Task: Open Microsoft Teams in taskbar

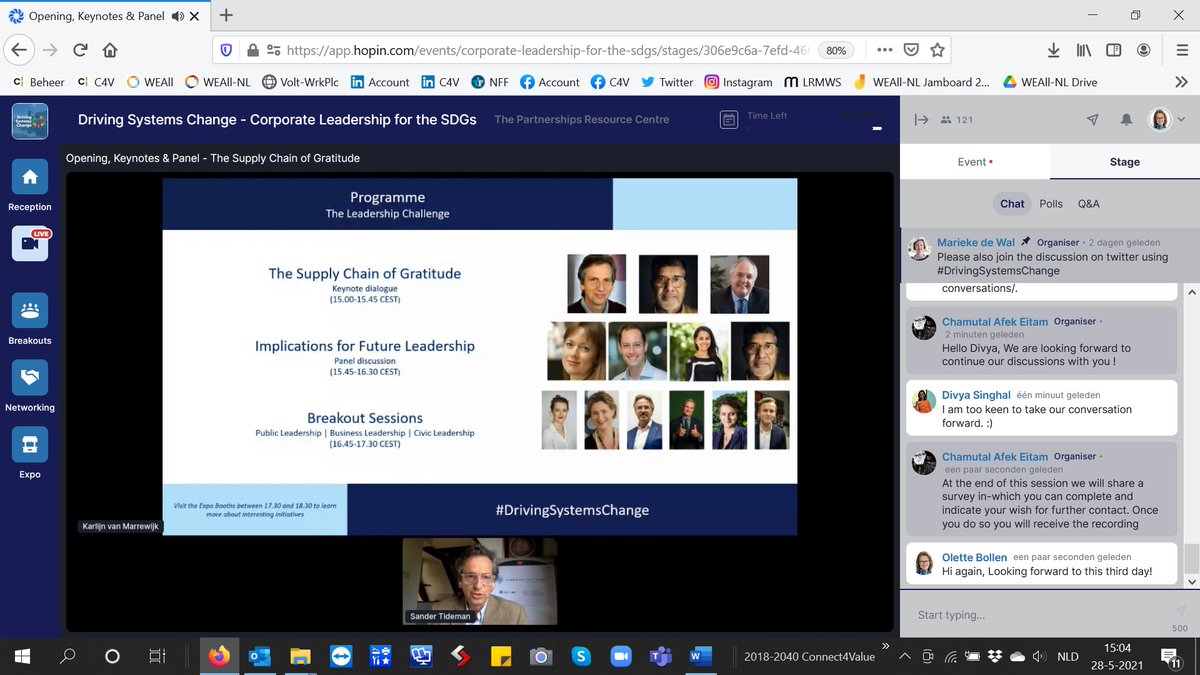Action: point(660,657)
